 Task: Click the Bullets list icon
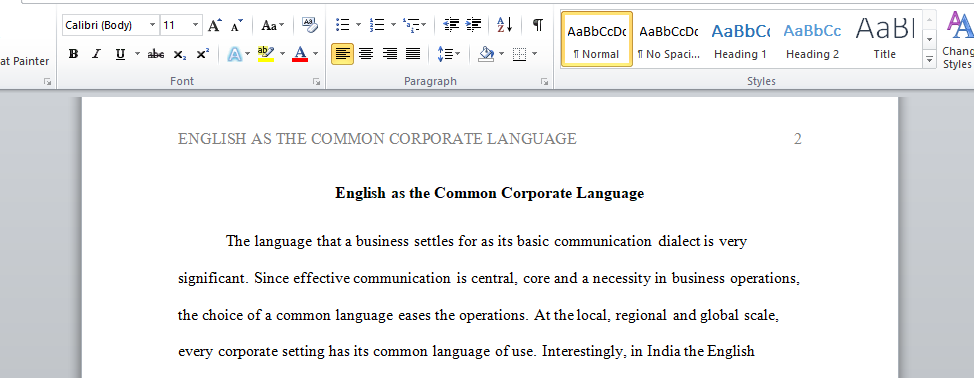tap(342, 25)
